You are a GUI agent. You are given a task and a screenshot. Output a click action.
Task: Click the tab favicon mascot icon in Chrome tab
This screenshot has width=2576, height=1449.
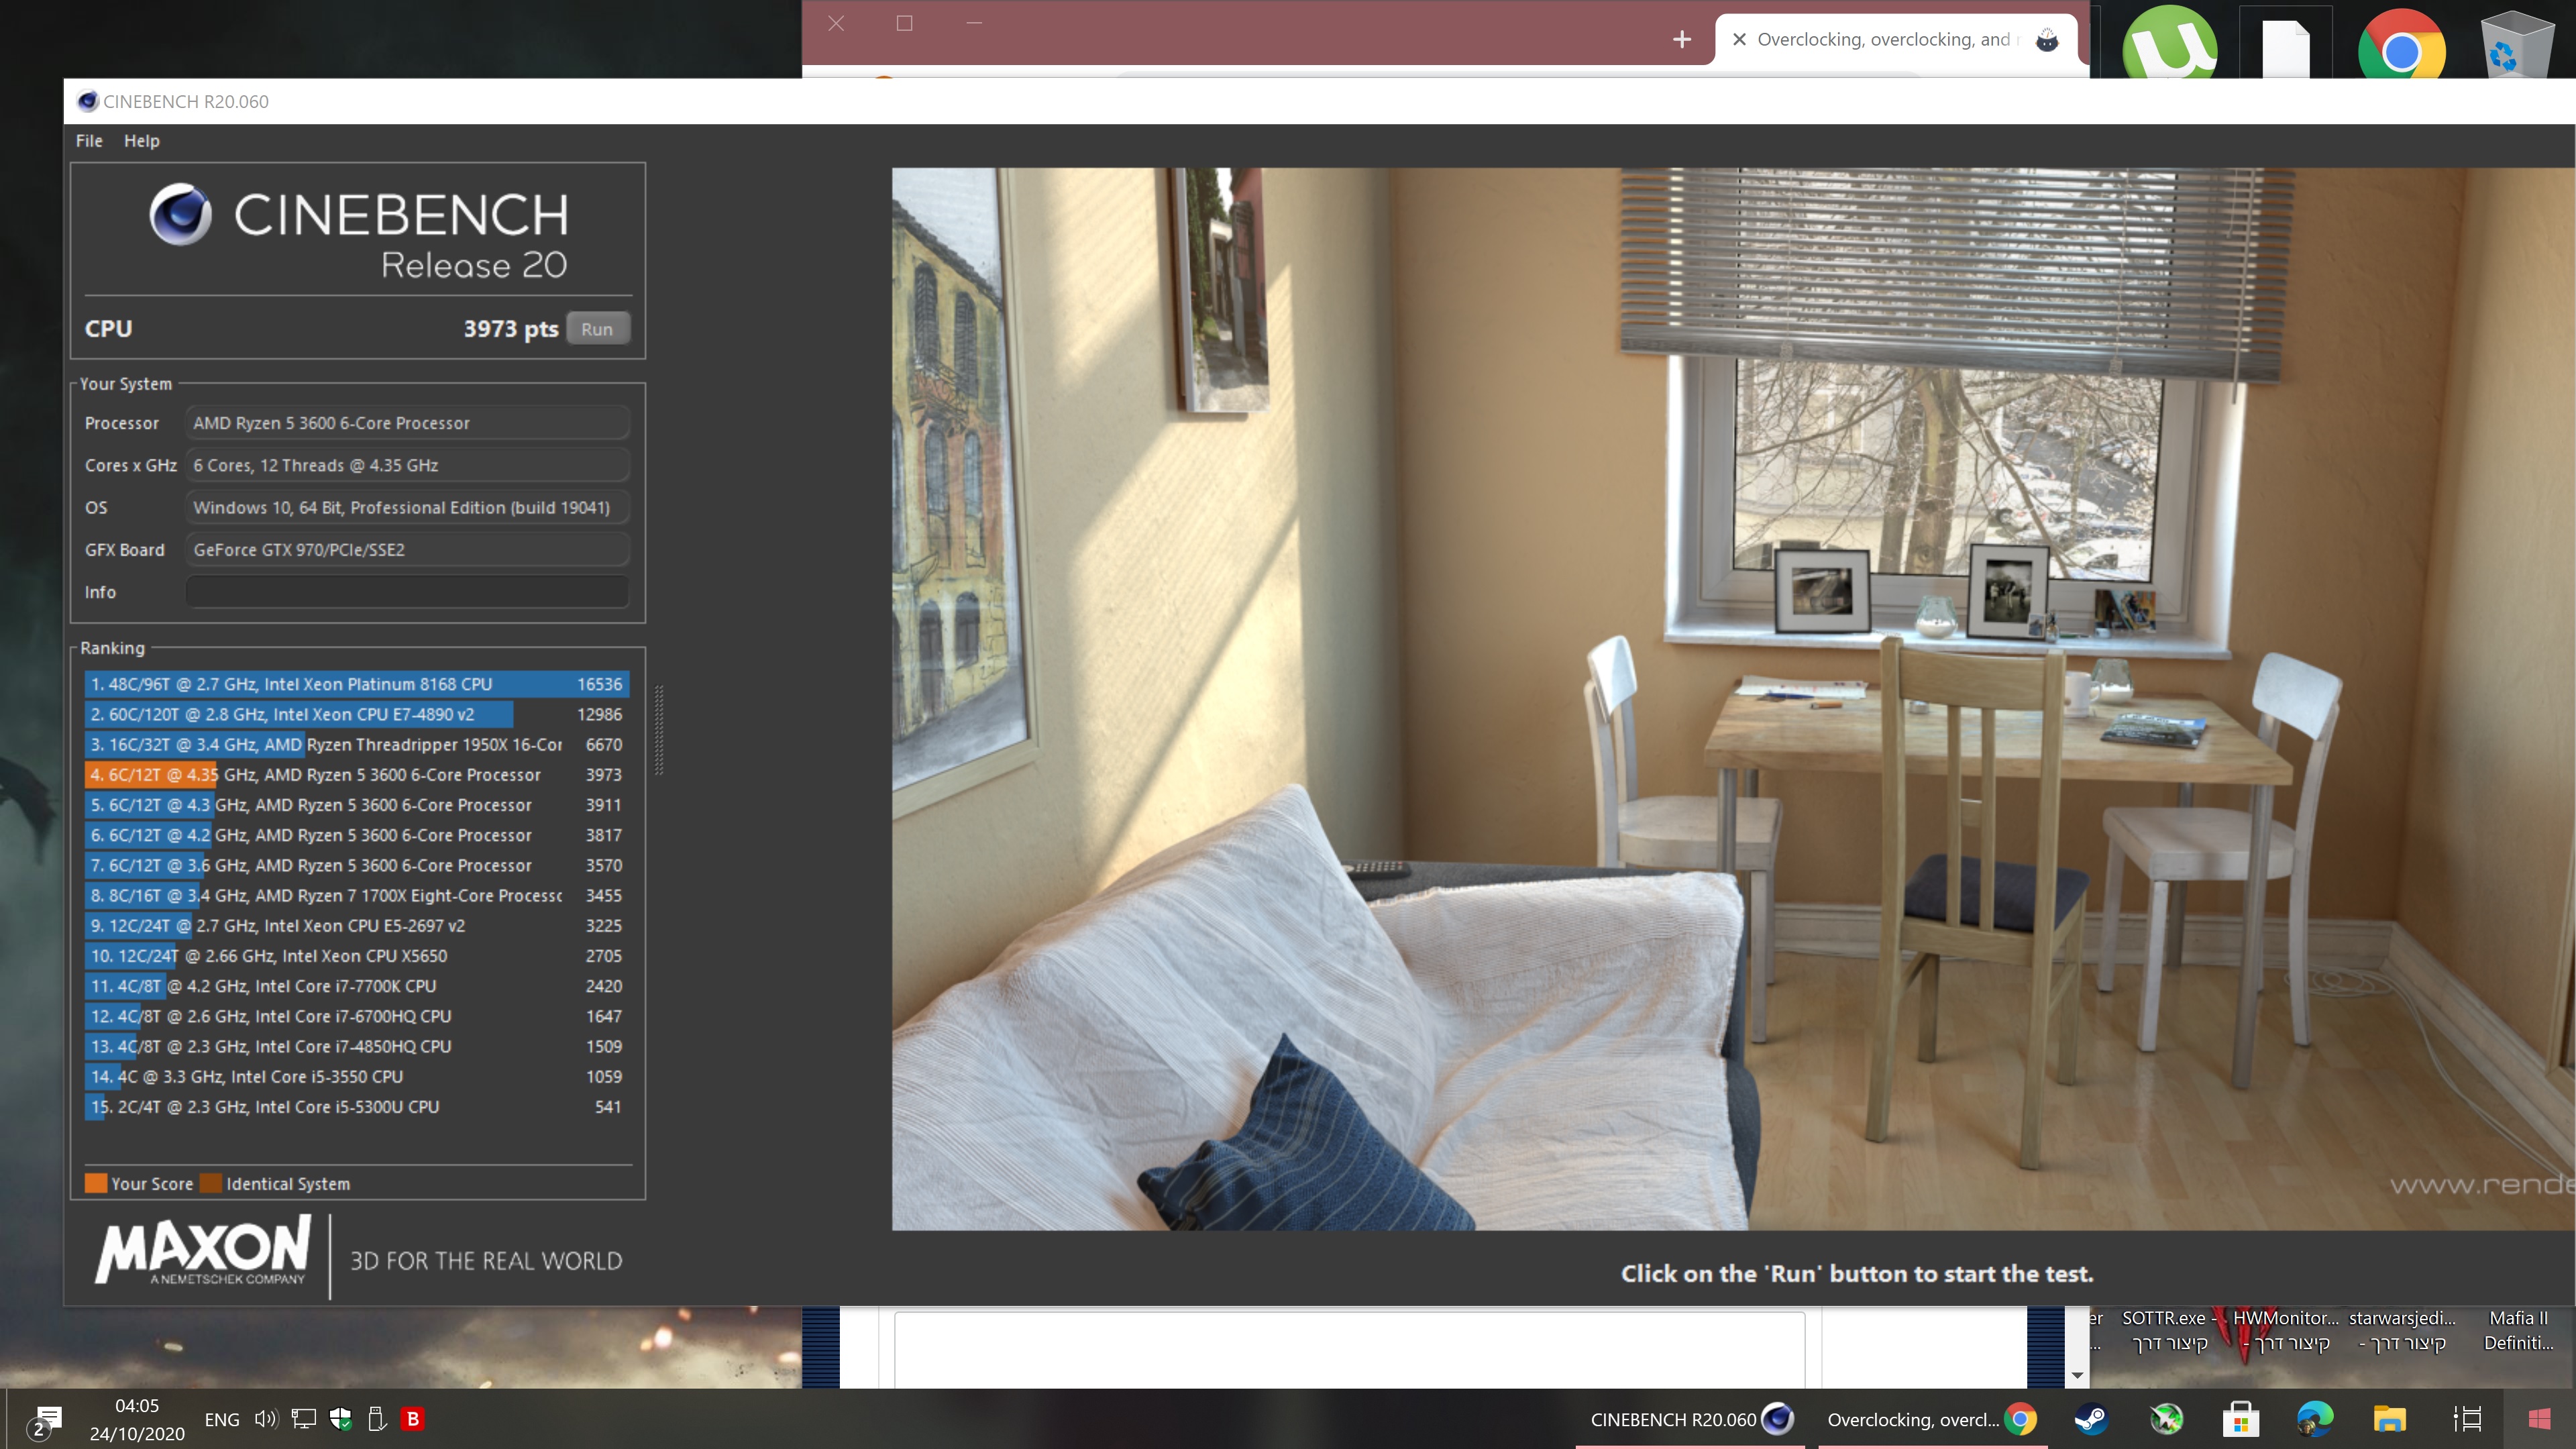pos(2047,39)
